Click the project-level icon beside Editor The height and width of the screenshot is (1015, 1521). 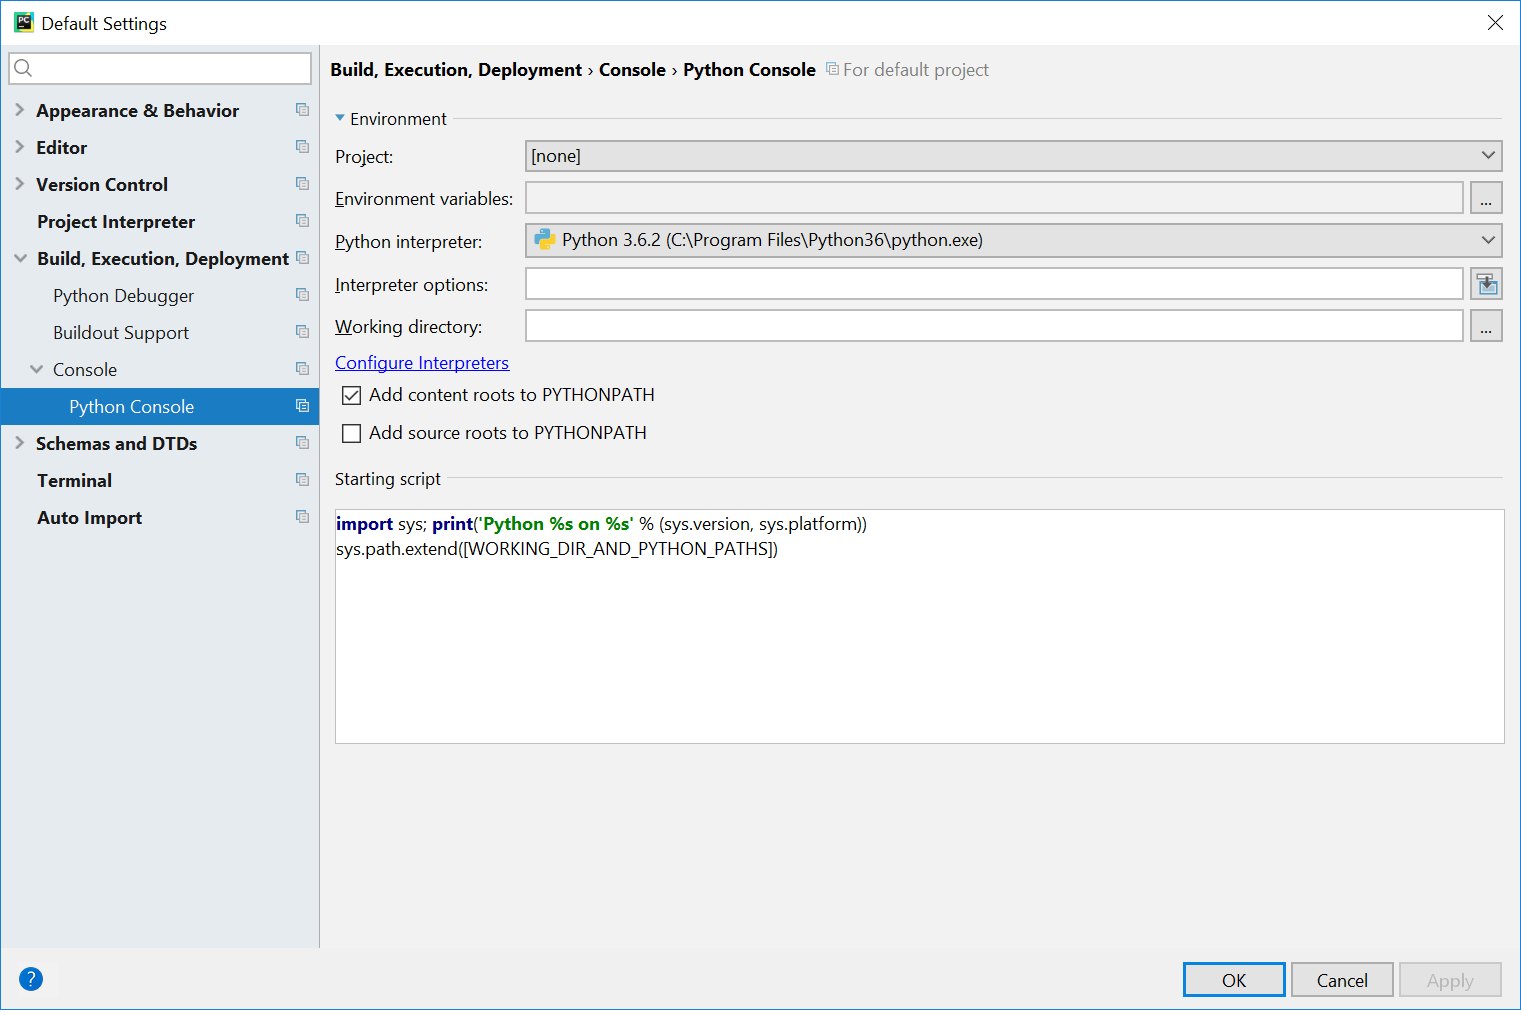tap(302, 147)
